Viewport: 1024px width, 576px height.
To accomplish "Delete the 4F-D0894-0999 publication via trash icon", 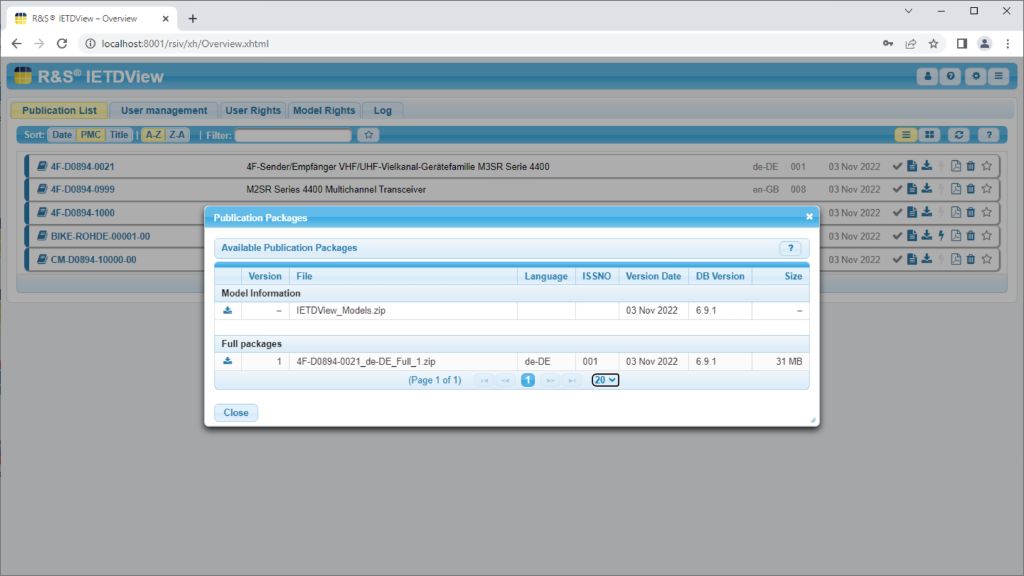I will click(x=971, y=189).
